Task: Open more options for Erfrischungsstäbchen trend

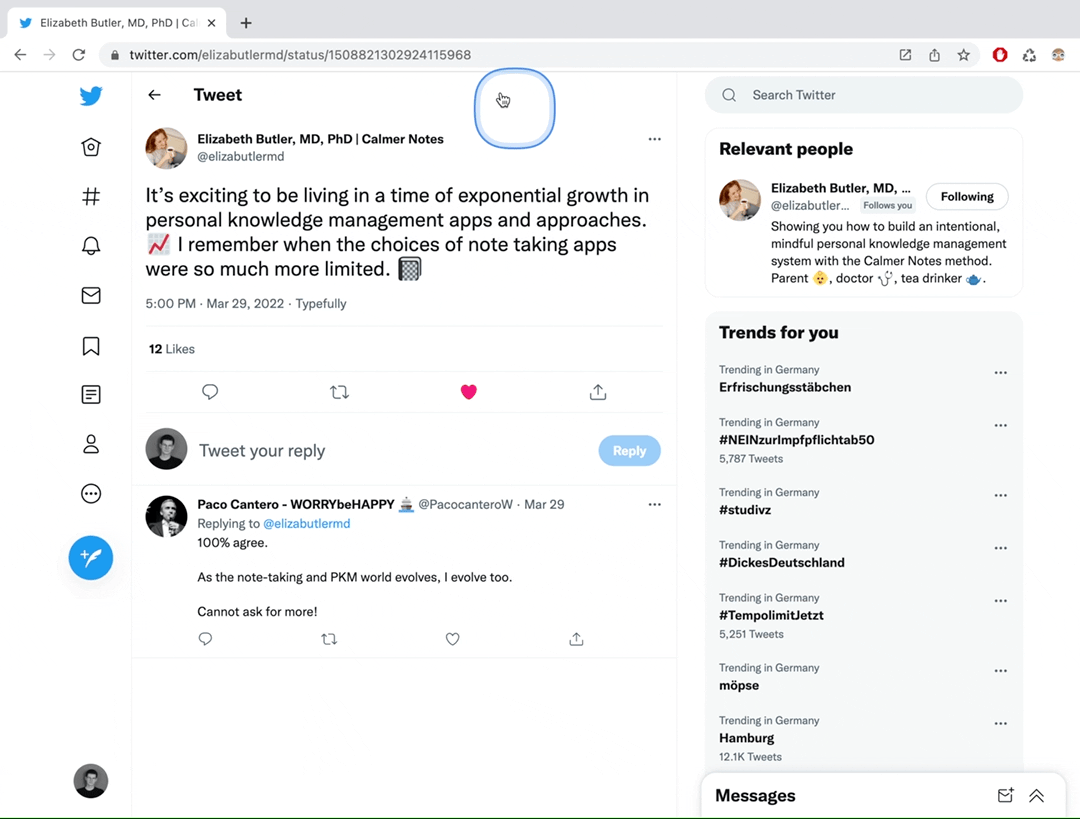Action: [x=1000, y=373]
